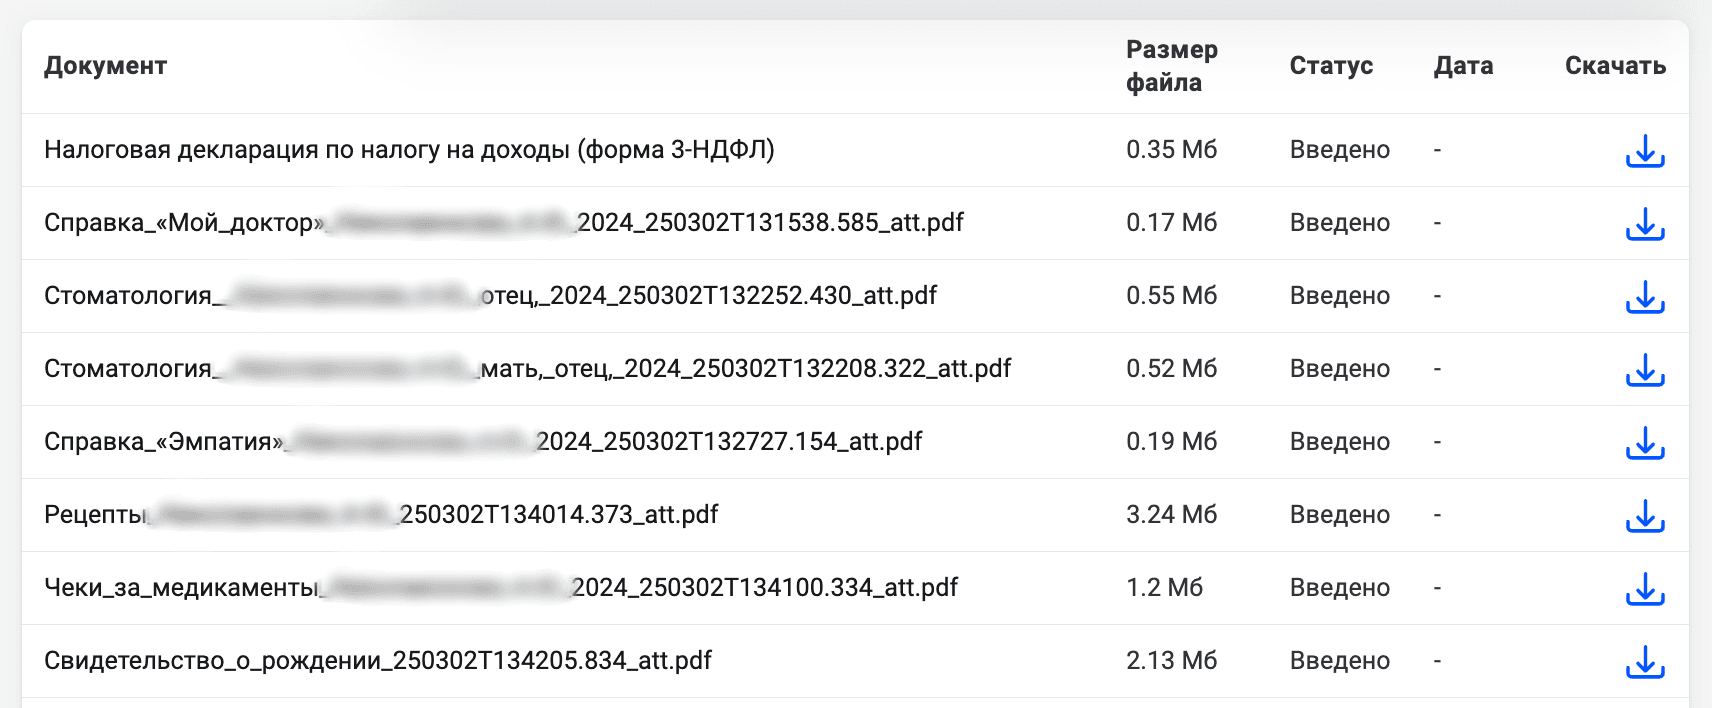Download the Чеки за медикаменты PDF
Screen dimensions: 1712x708
click(x=1645, y=589)
